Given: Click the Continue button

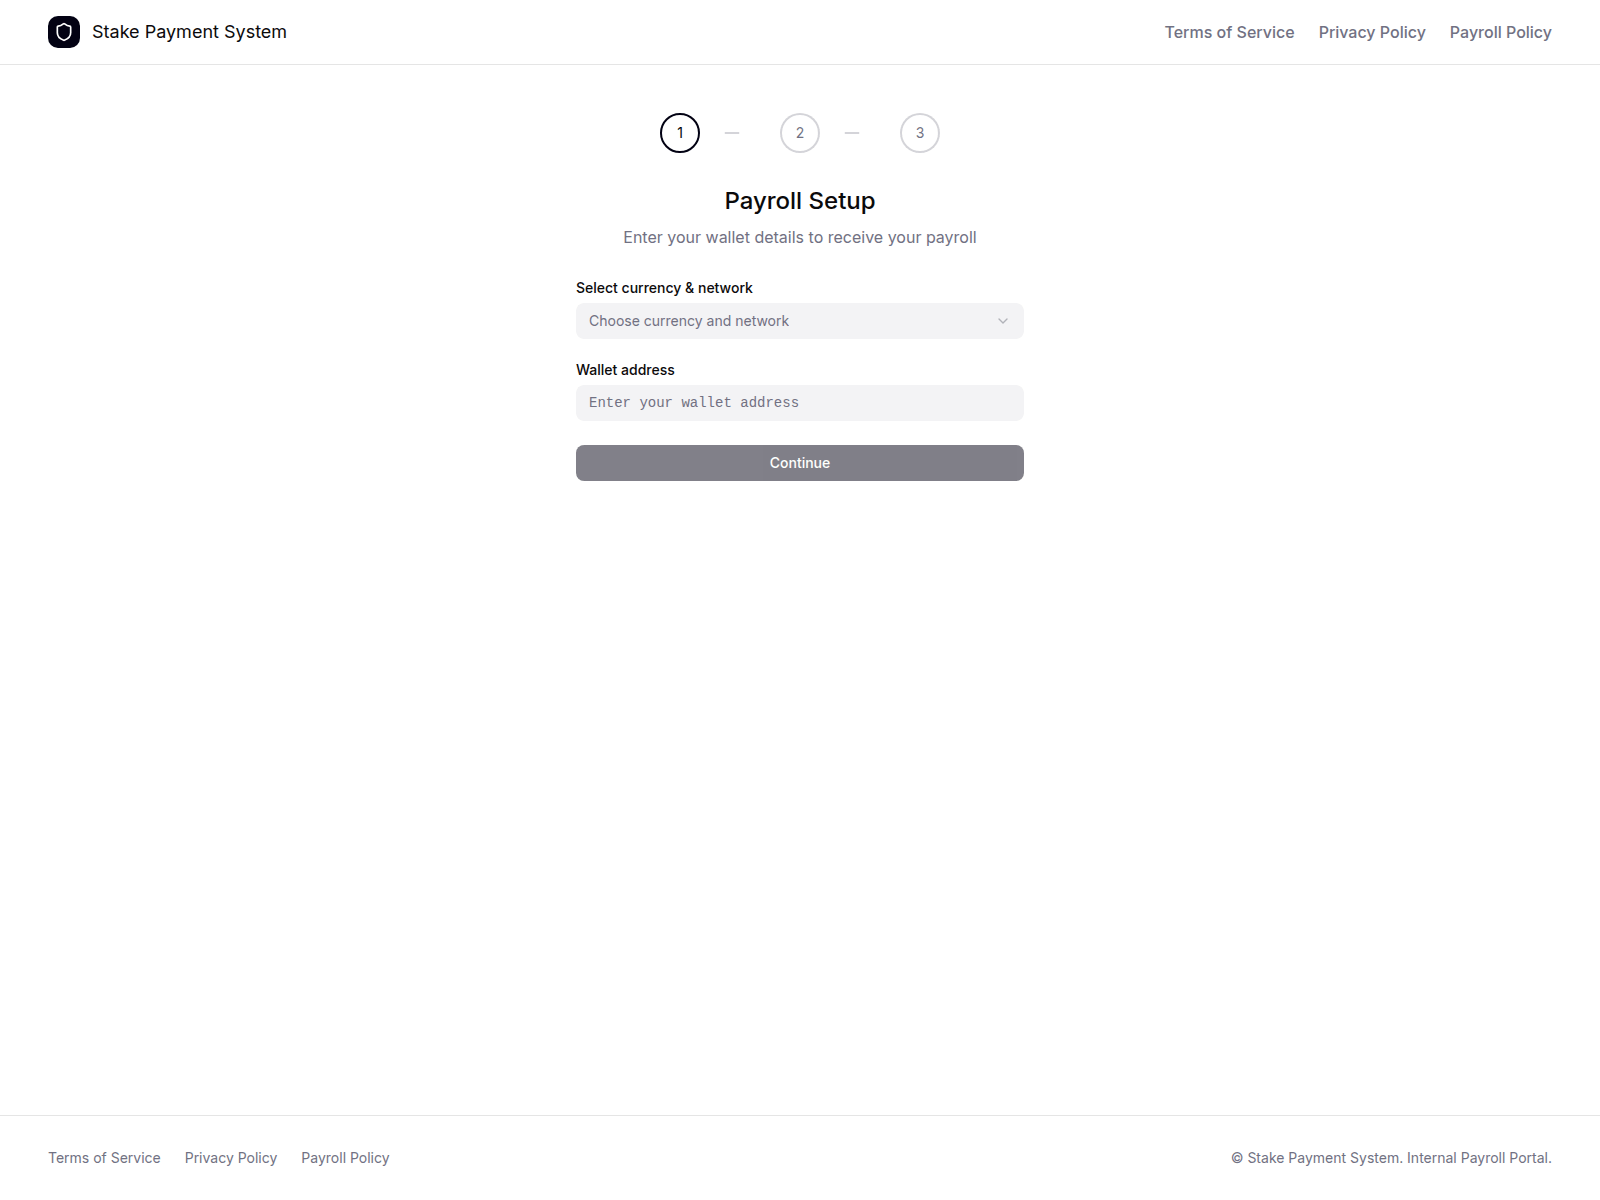Looking at the screenshot, I should click(800, 463).
